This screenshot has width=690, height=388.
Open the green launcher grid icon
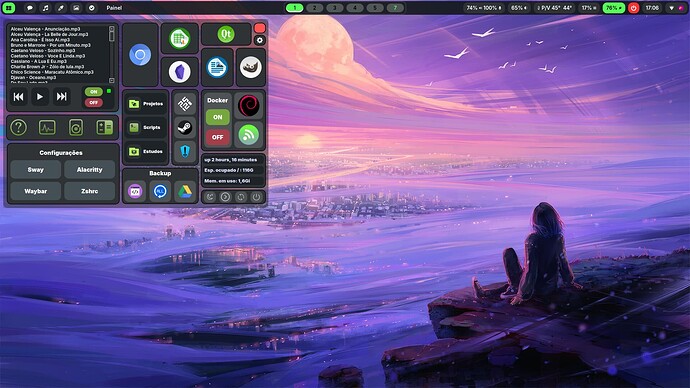coord(9,8)
